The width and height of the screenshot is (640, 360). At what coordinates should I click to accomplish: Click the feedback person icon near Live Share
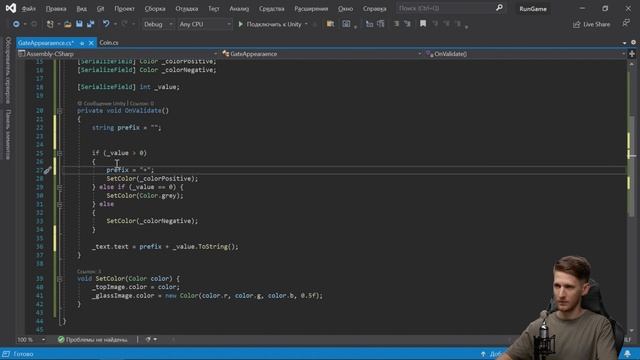click(626, 24)
